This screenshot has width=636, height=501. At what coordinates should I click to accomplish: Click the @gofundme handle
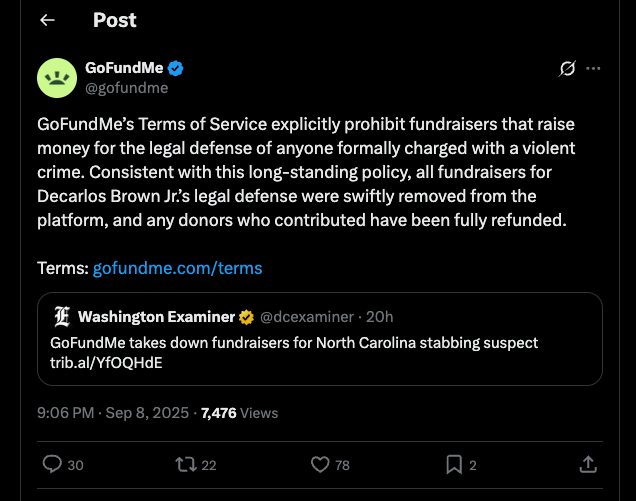pos(127,88)
